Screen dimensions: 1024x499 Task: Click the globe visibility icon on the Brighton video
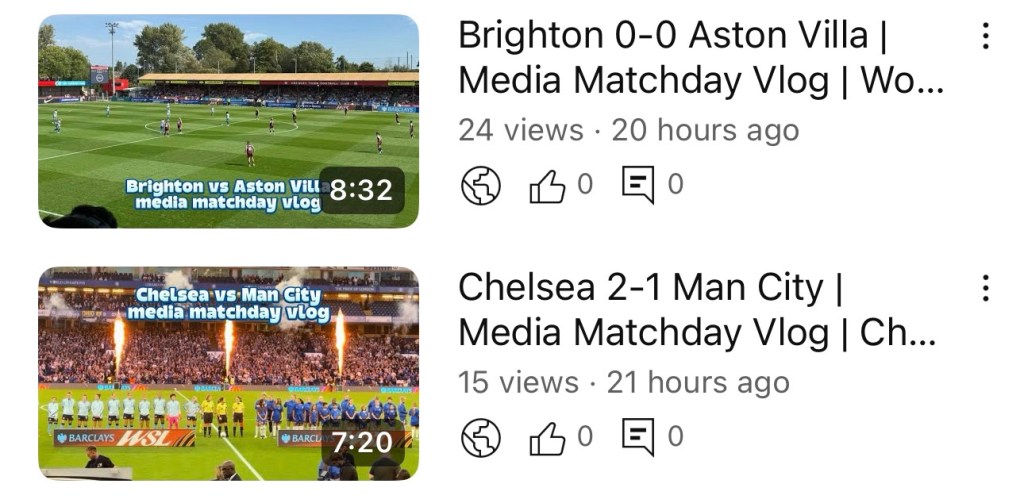(480, 186)
